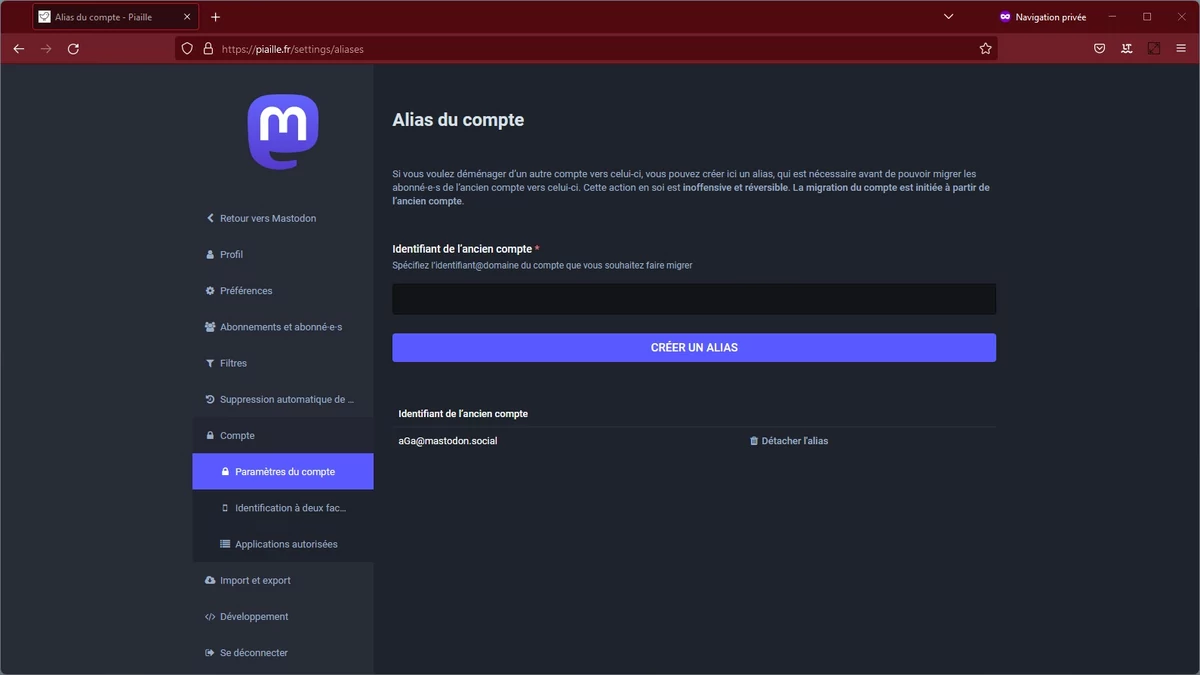Image resolution: width=1200 pixels, height=675 pixels.
Task: Open the Firefox hamburger menu
Action: click(1181, 48)
